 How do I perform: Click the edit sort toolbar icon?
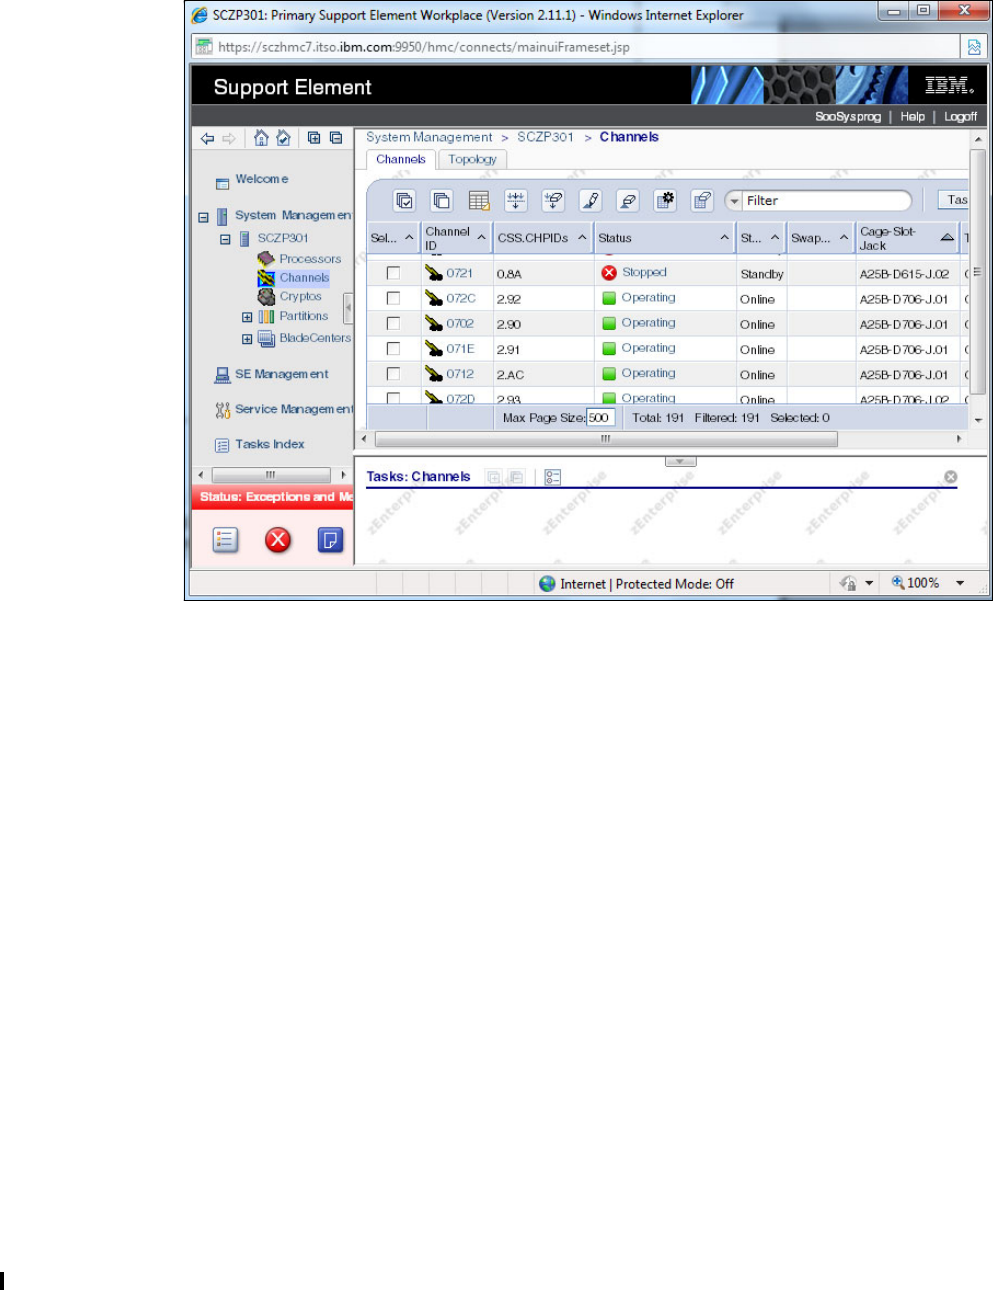pos(516,201)
